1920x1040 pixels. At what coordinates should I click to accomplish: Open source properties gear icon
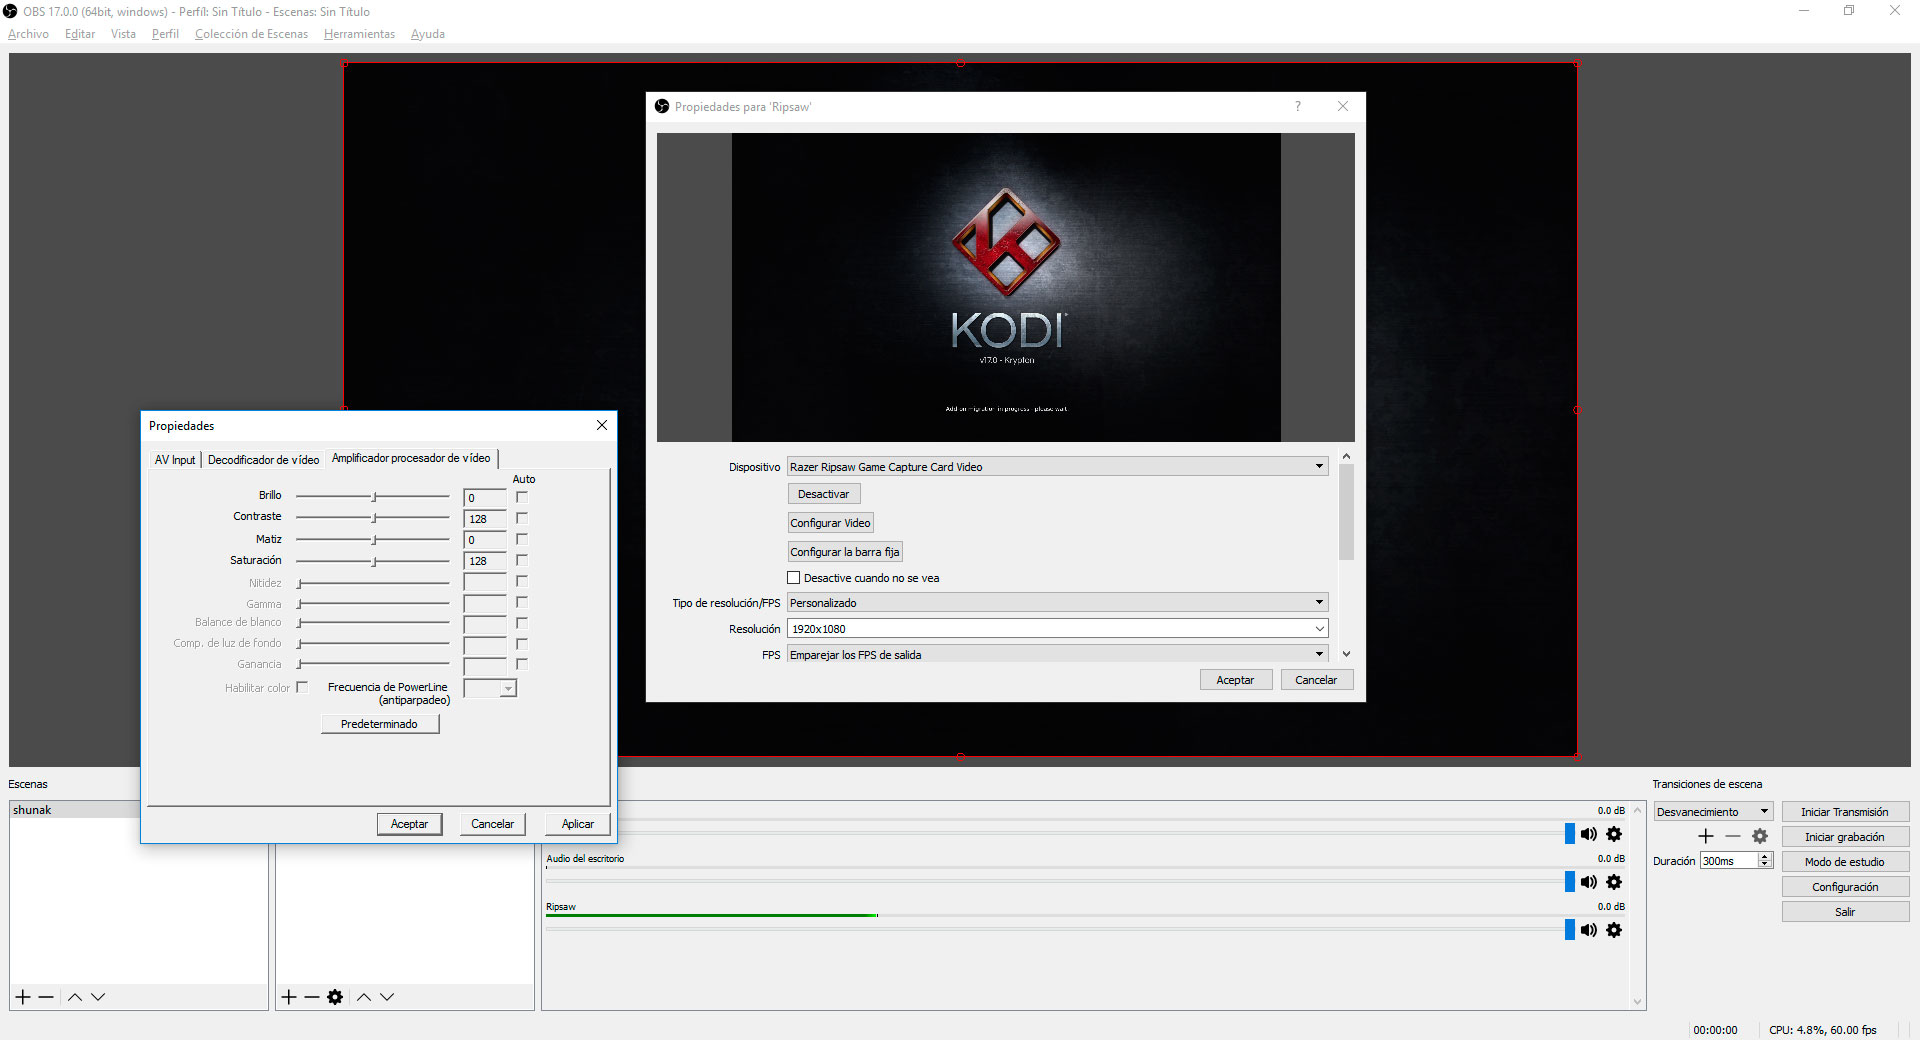click(x=335, y=997)
